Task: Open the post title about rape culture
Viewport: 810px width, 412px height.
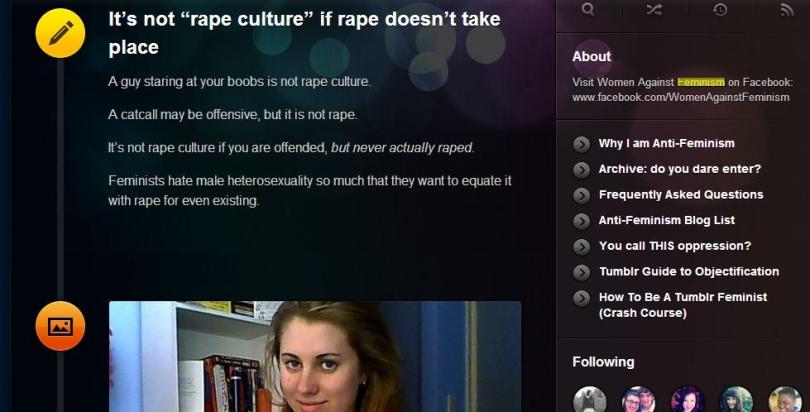Action: coord(304,33)
